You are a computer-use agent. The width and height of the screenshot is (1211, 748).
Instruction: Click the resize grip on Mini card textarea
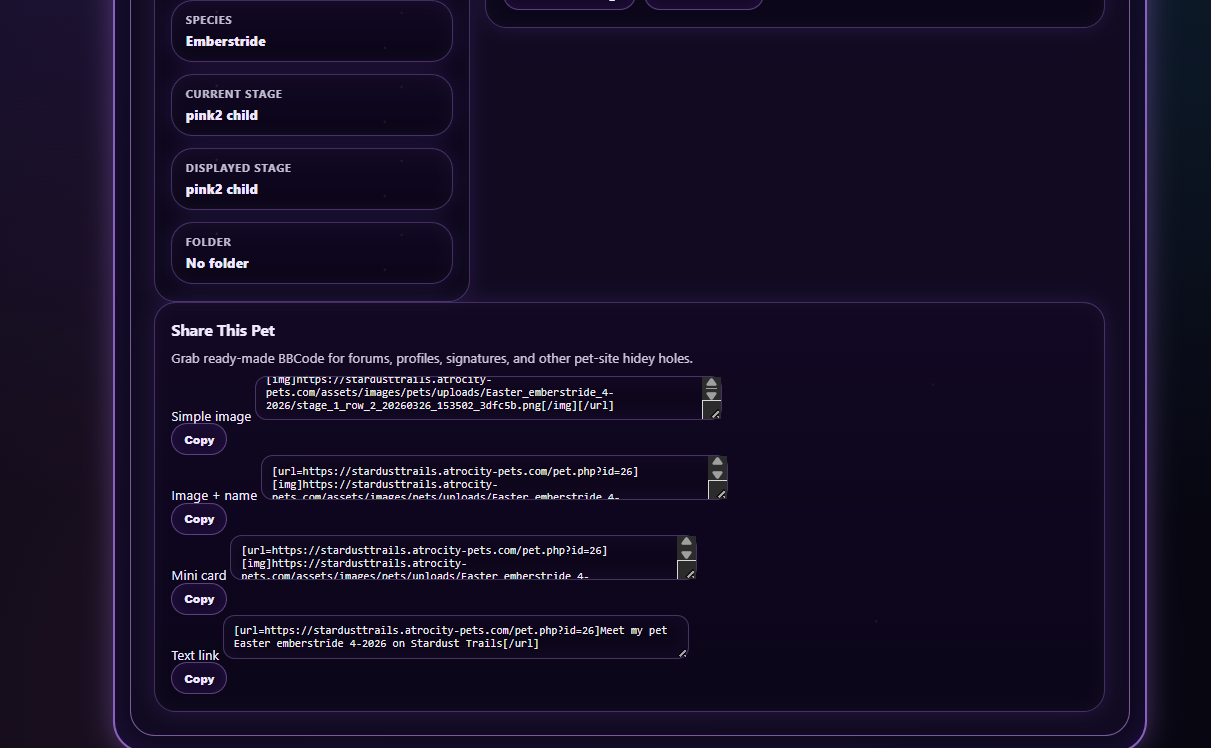688,571
